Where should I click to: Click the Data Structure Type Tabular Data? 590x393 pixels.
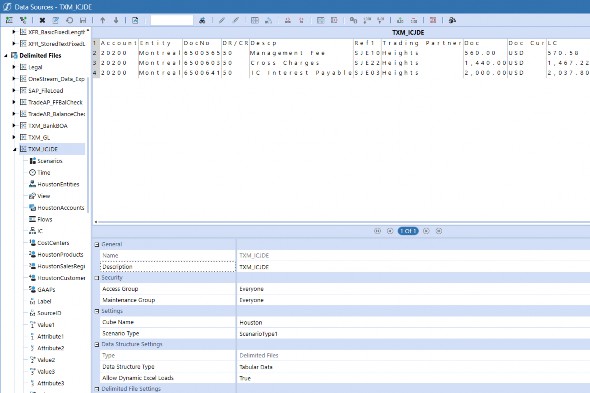[256, 367]
